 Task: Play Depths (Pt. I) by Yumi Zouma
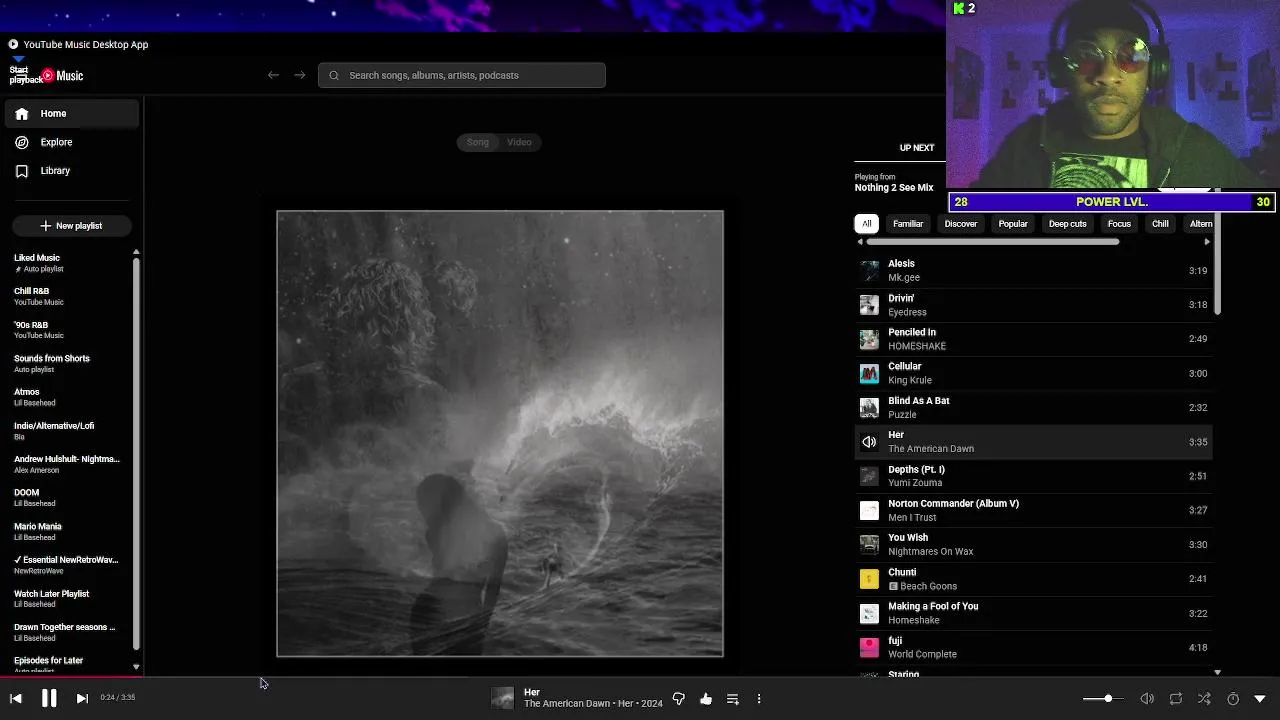coord(1033,476)
